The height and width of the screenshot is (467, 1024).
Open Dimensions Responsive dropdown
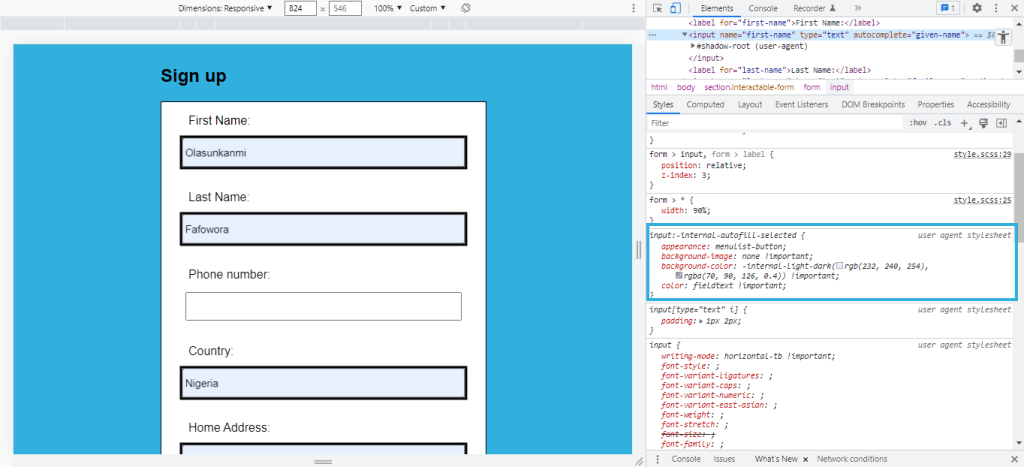click(226, 8)
